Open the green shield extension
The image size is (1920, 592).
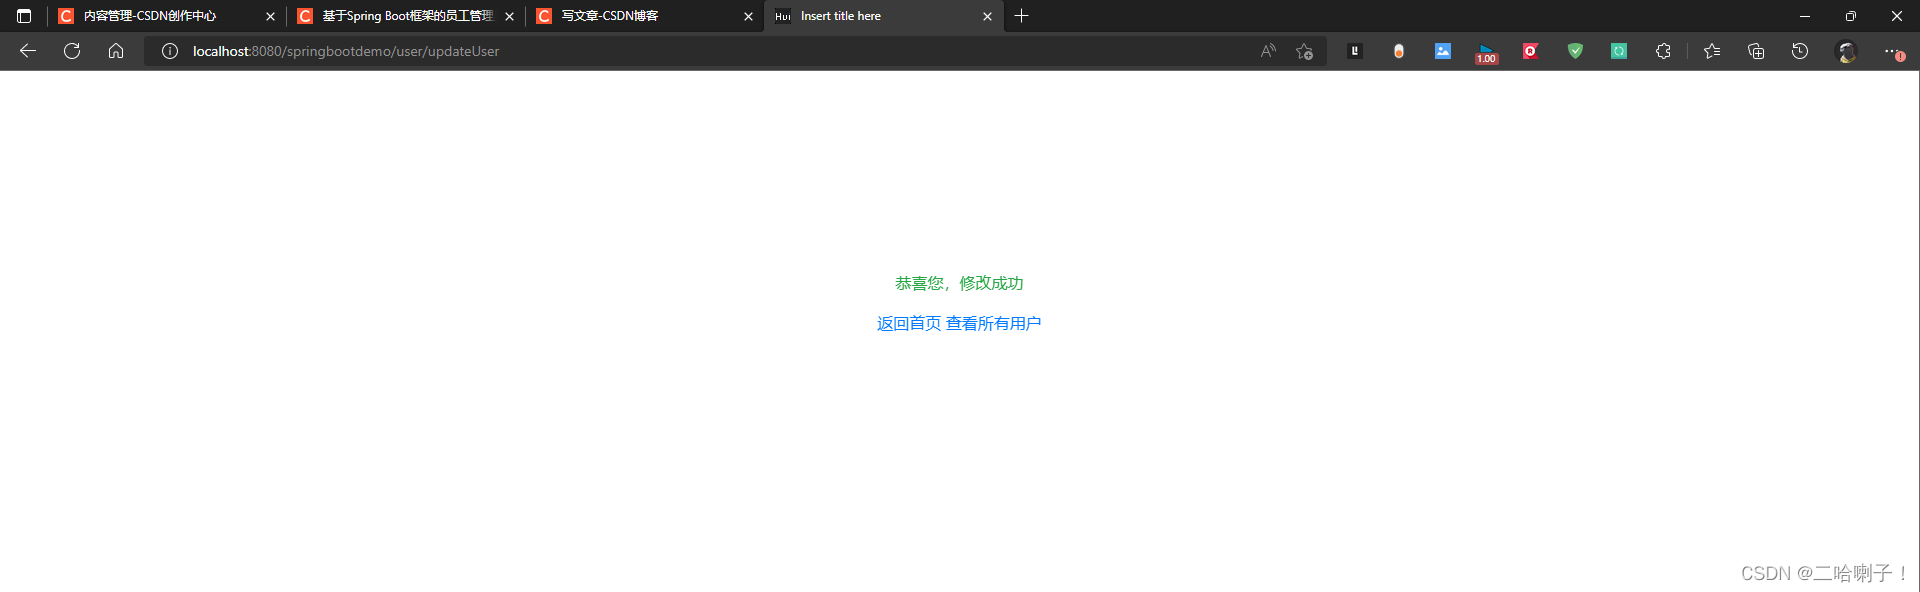click(1575, 51)
